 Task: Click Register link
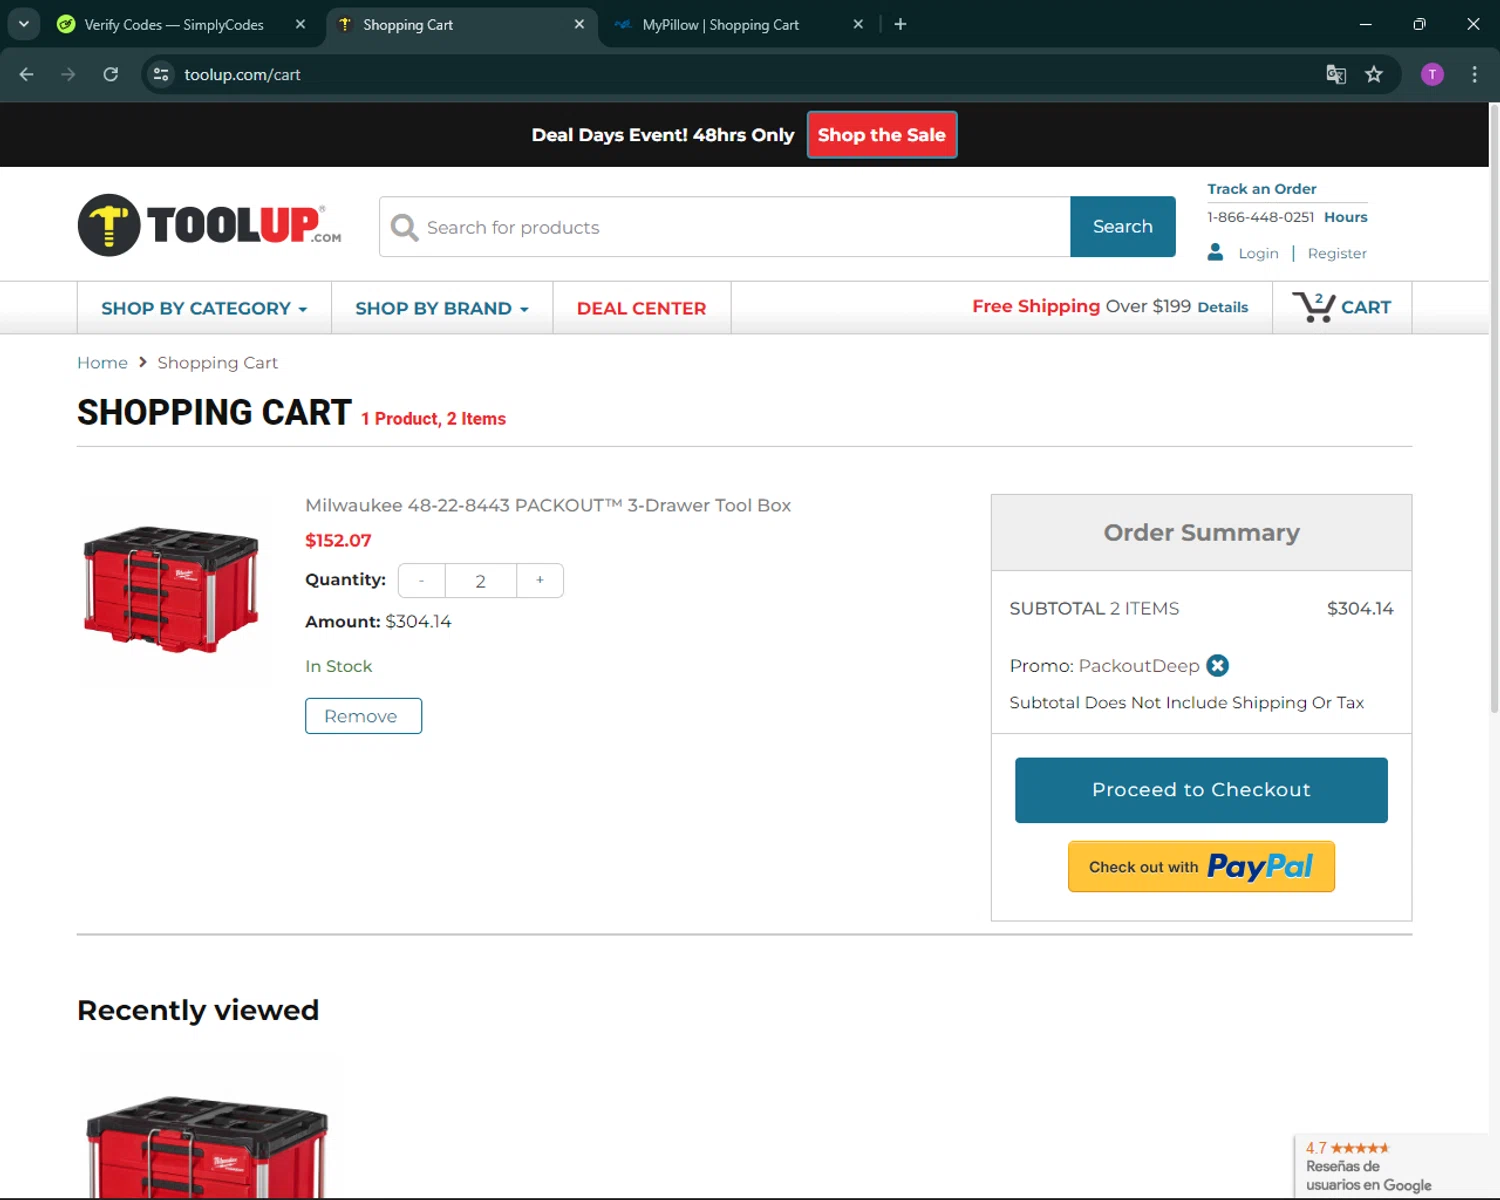click(1337, 253)
